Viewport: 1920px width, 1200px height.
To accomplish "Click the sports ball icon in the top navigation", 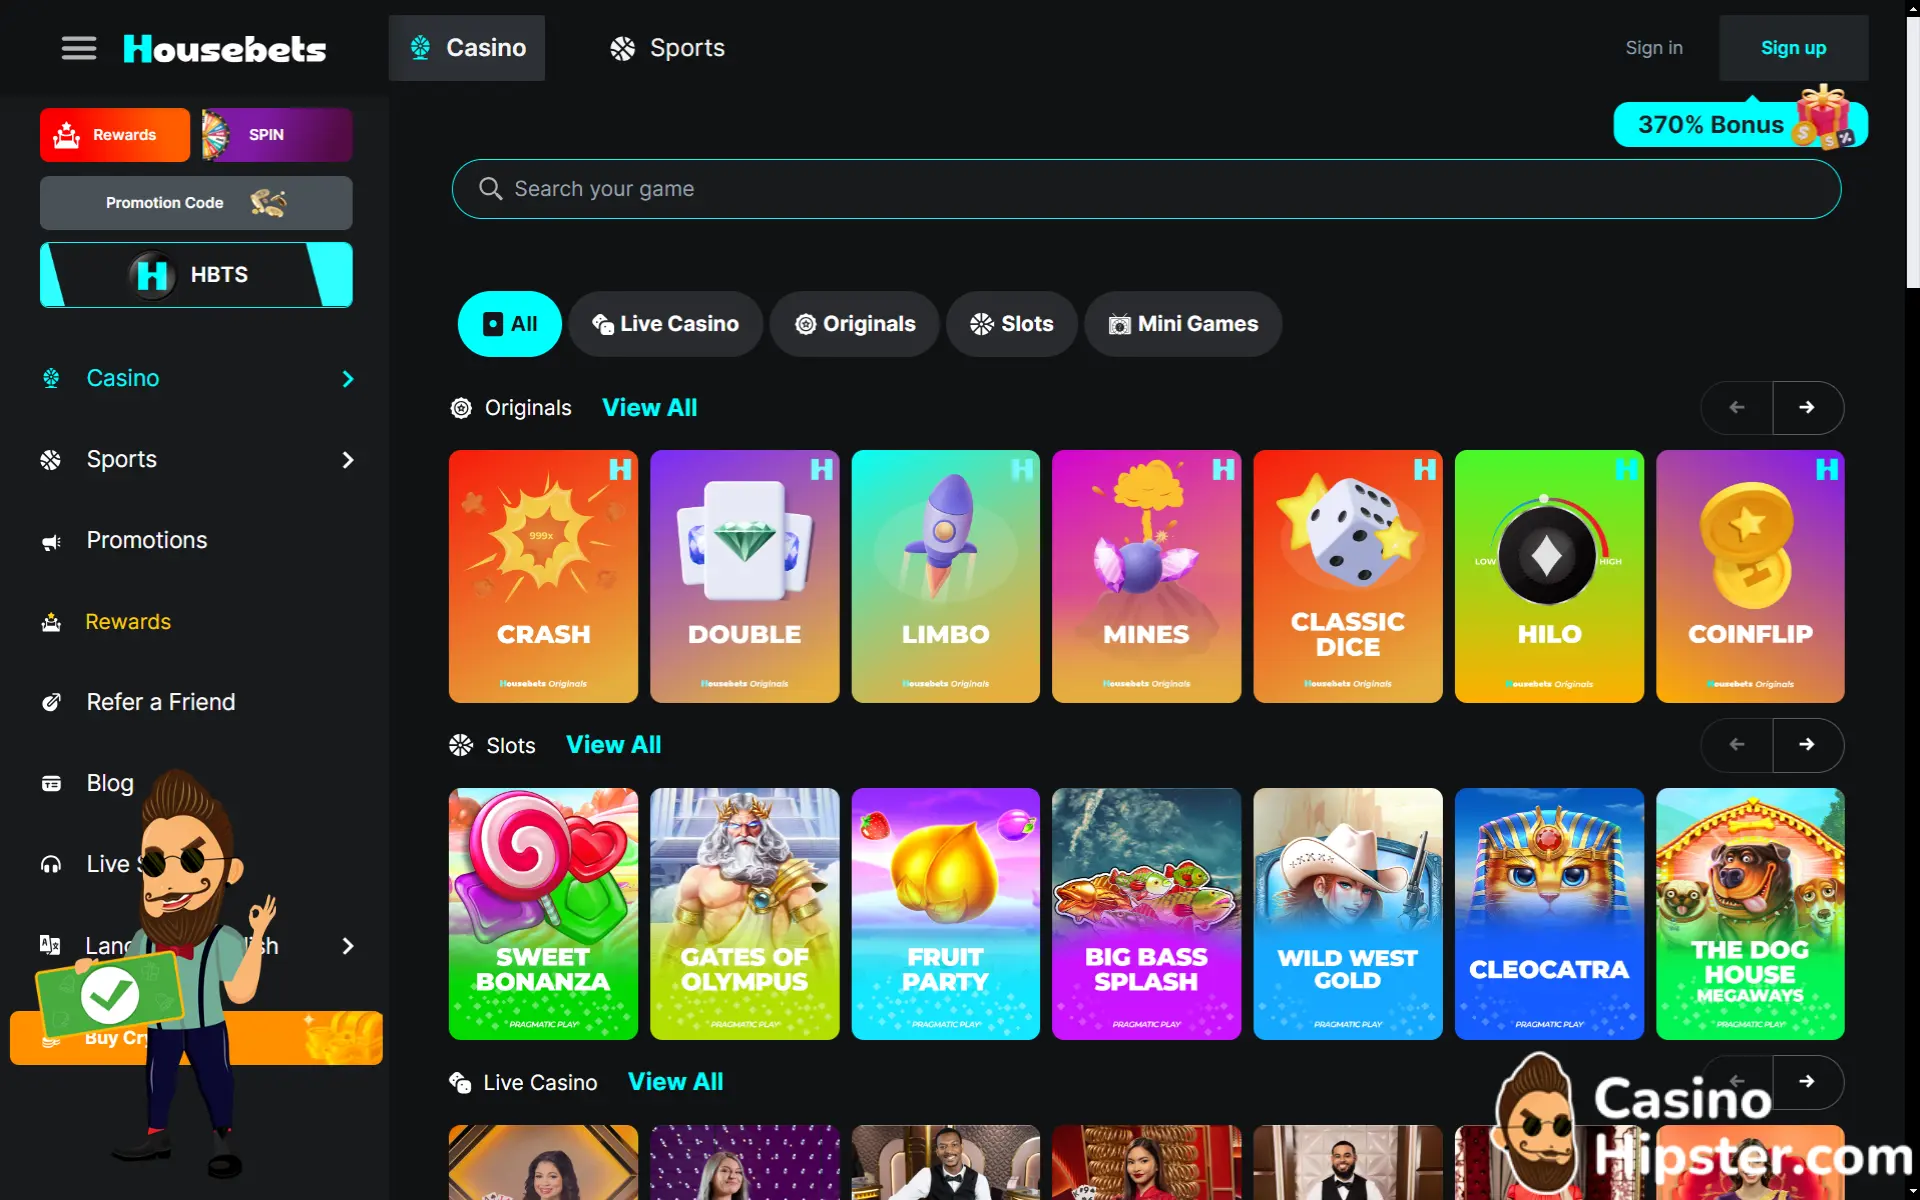I will [623, 48].
